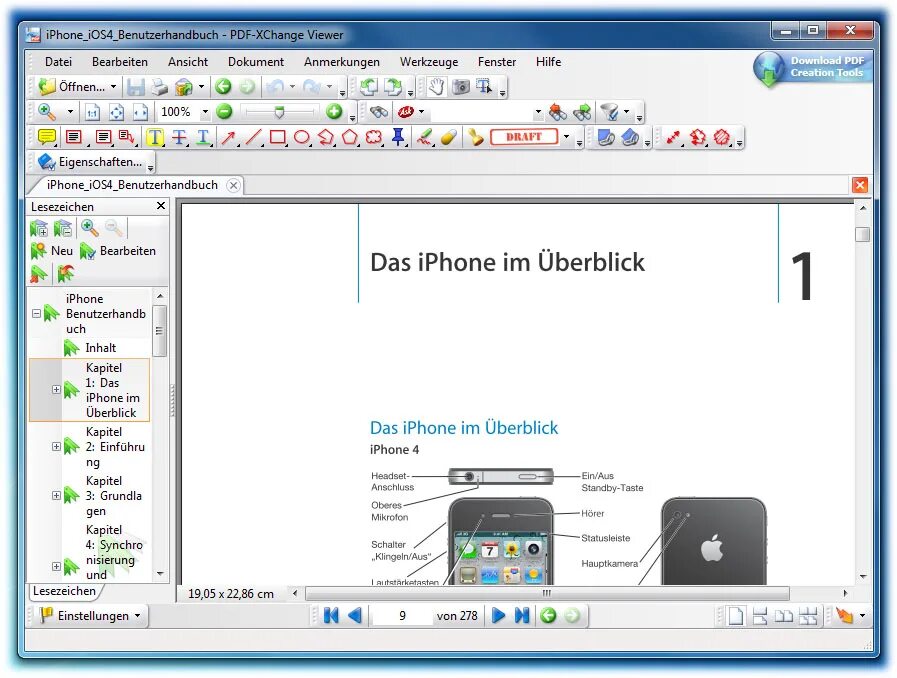The height and width of the screenshot is (678, 897).
Task: Click Fit Page zoom icon
Action: tap(116, 112)
